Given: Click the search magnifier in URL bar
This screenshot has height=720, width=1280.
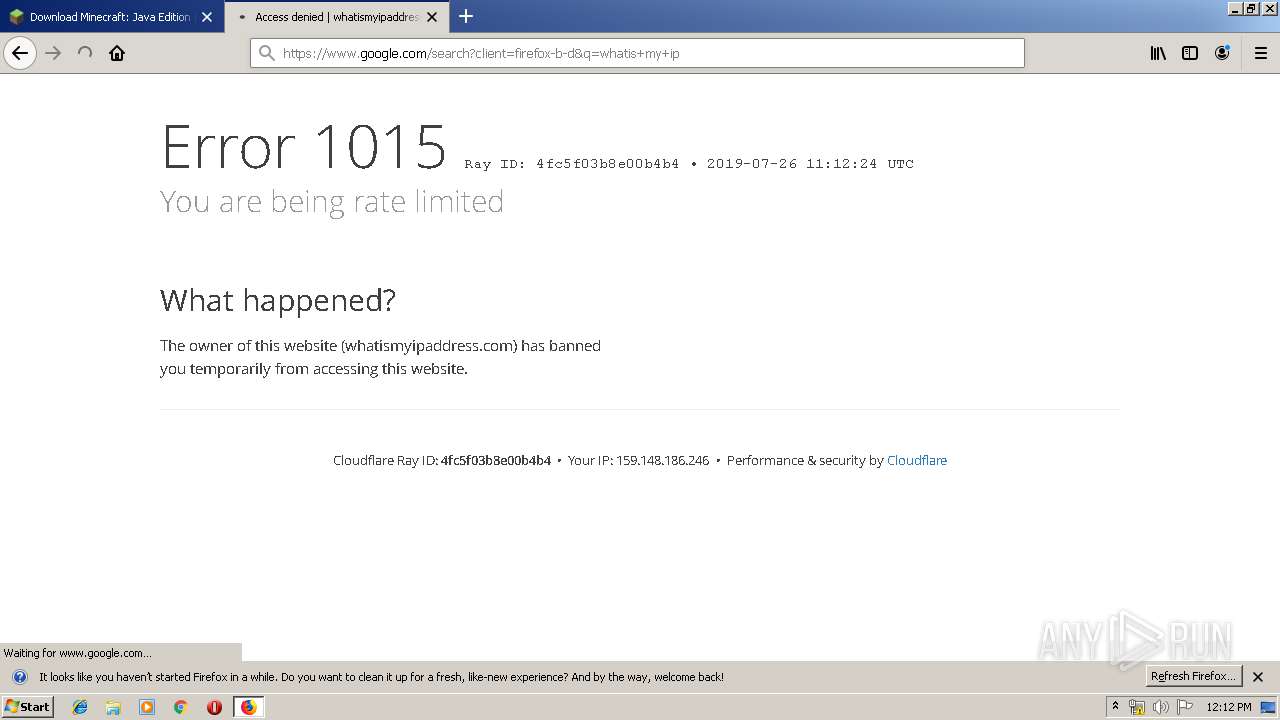Looking at the screenshot, I should (266, 53).
